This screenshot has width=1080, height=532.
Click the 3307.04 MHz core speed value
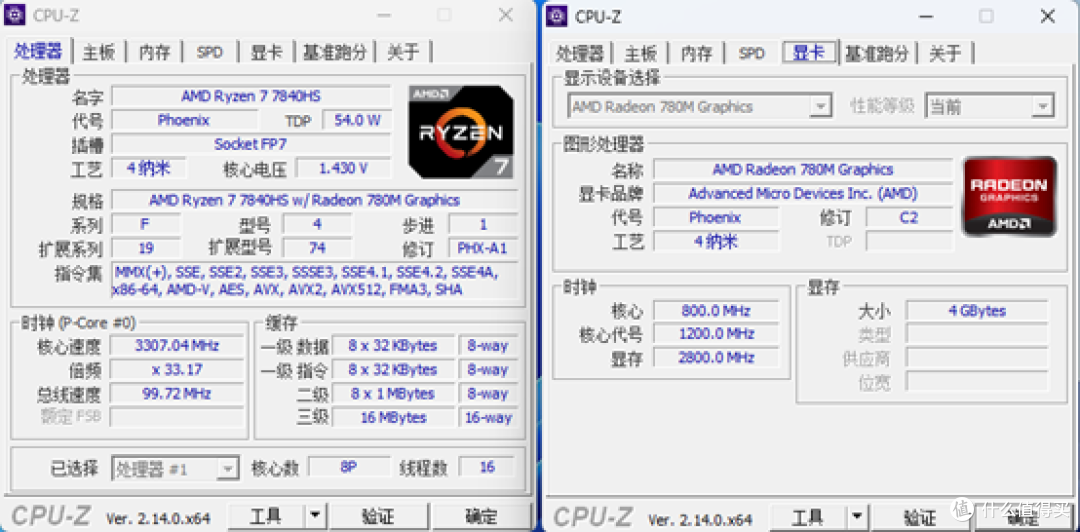pos(177,345)
